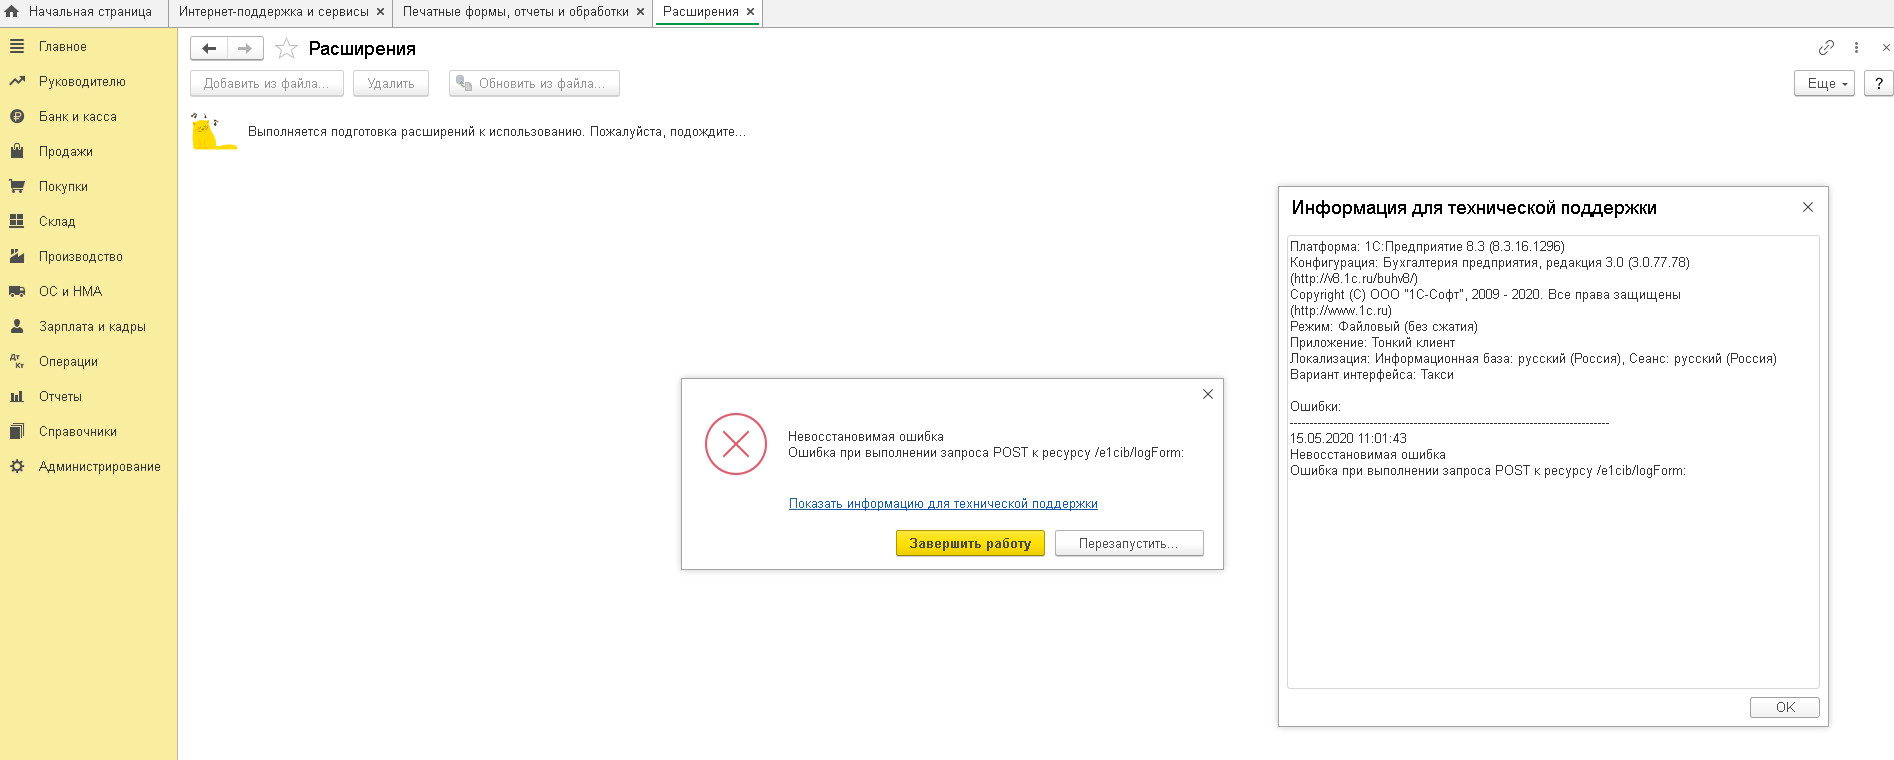Go to the Начальная страница tab
The height and width of the screenshot is (760, 1894).
coord(90,12)
